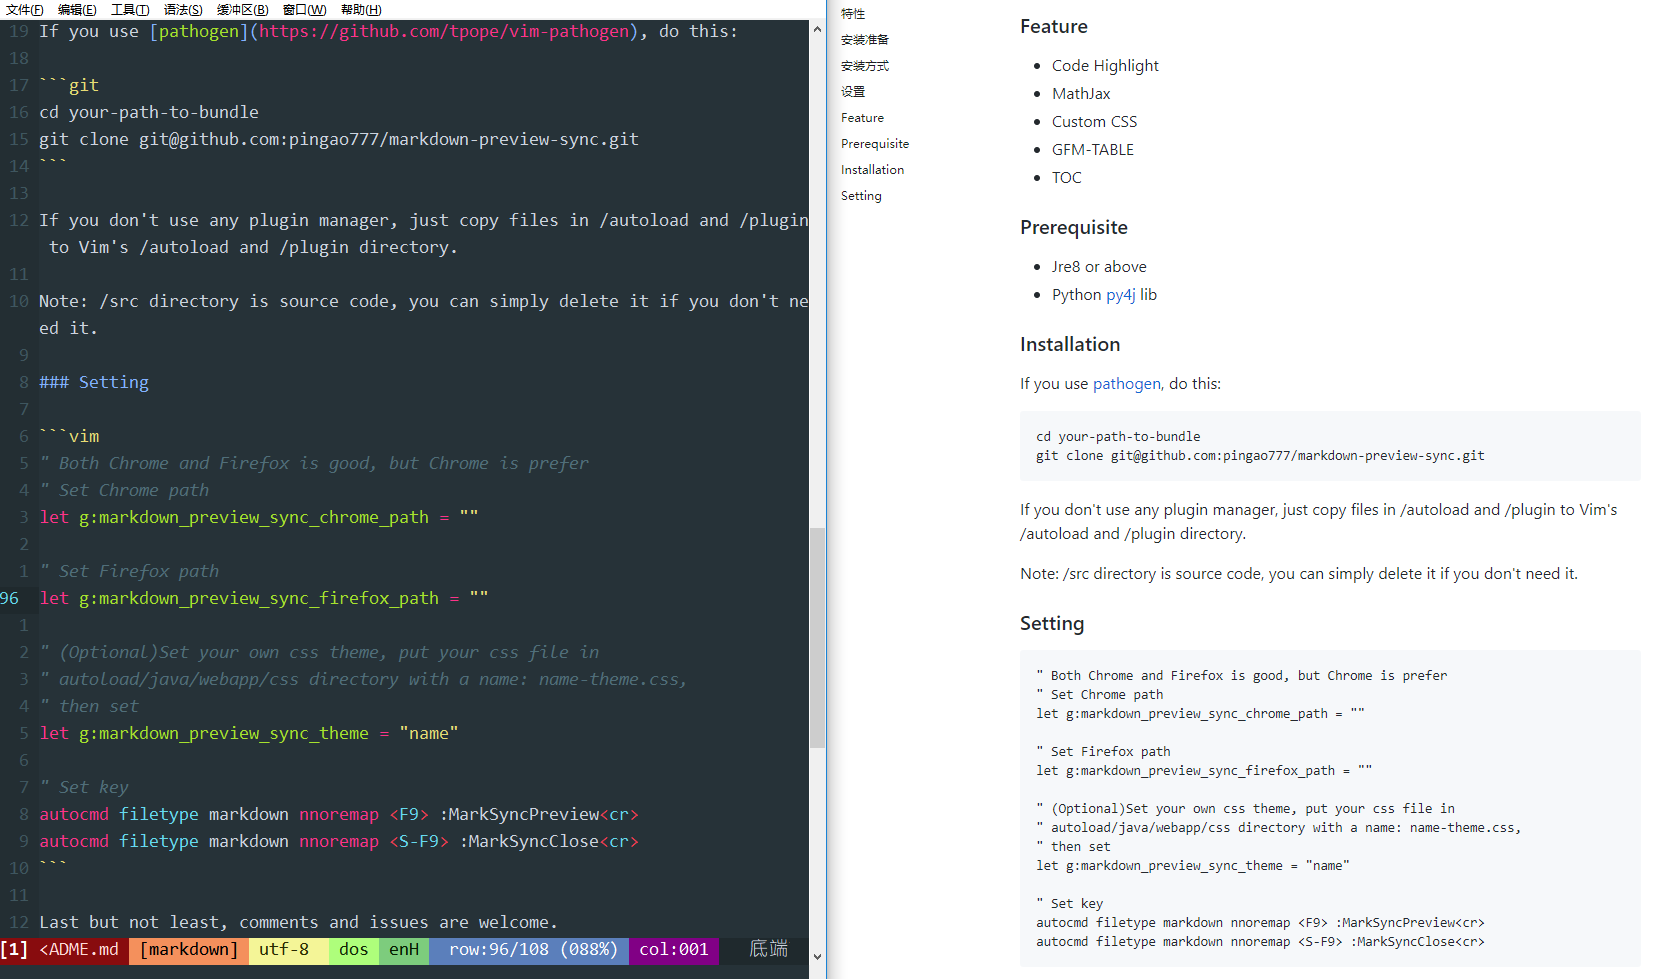Open the 语法(S) menu

tap(183, 10)
